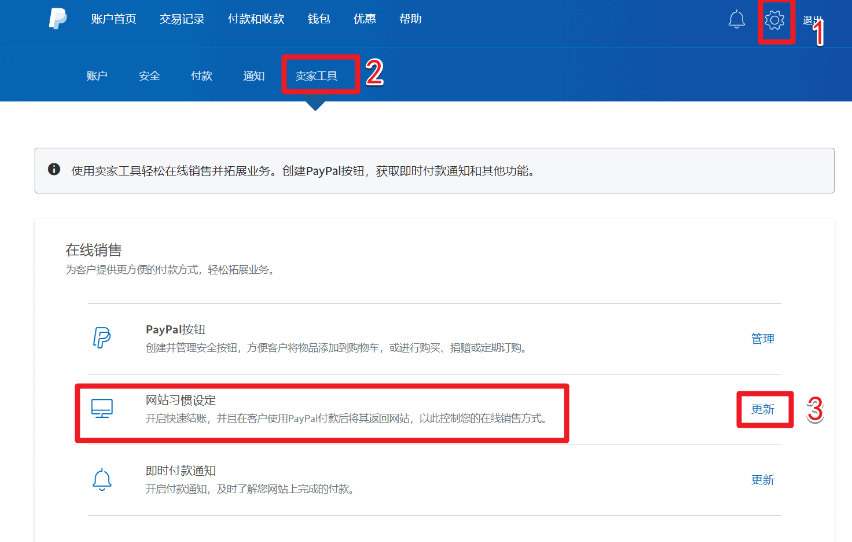Open 交易记录 in top navigation
This screenshot has width=852, height=542.
pos(181,19)
